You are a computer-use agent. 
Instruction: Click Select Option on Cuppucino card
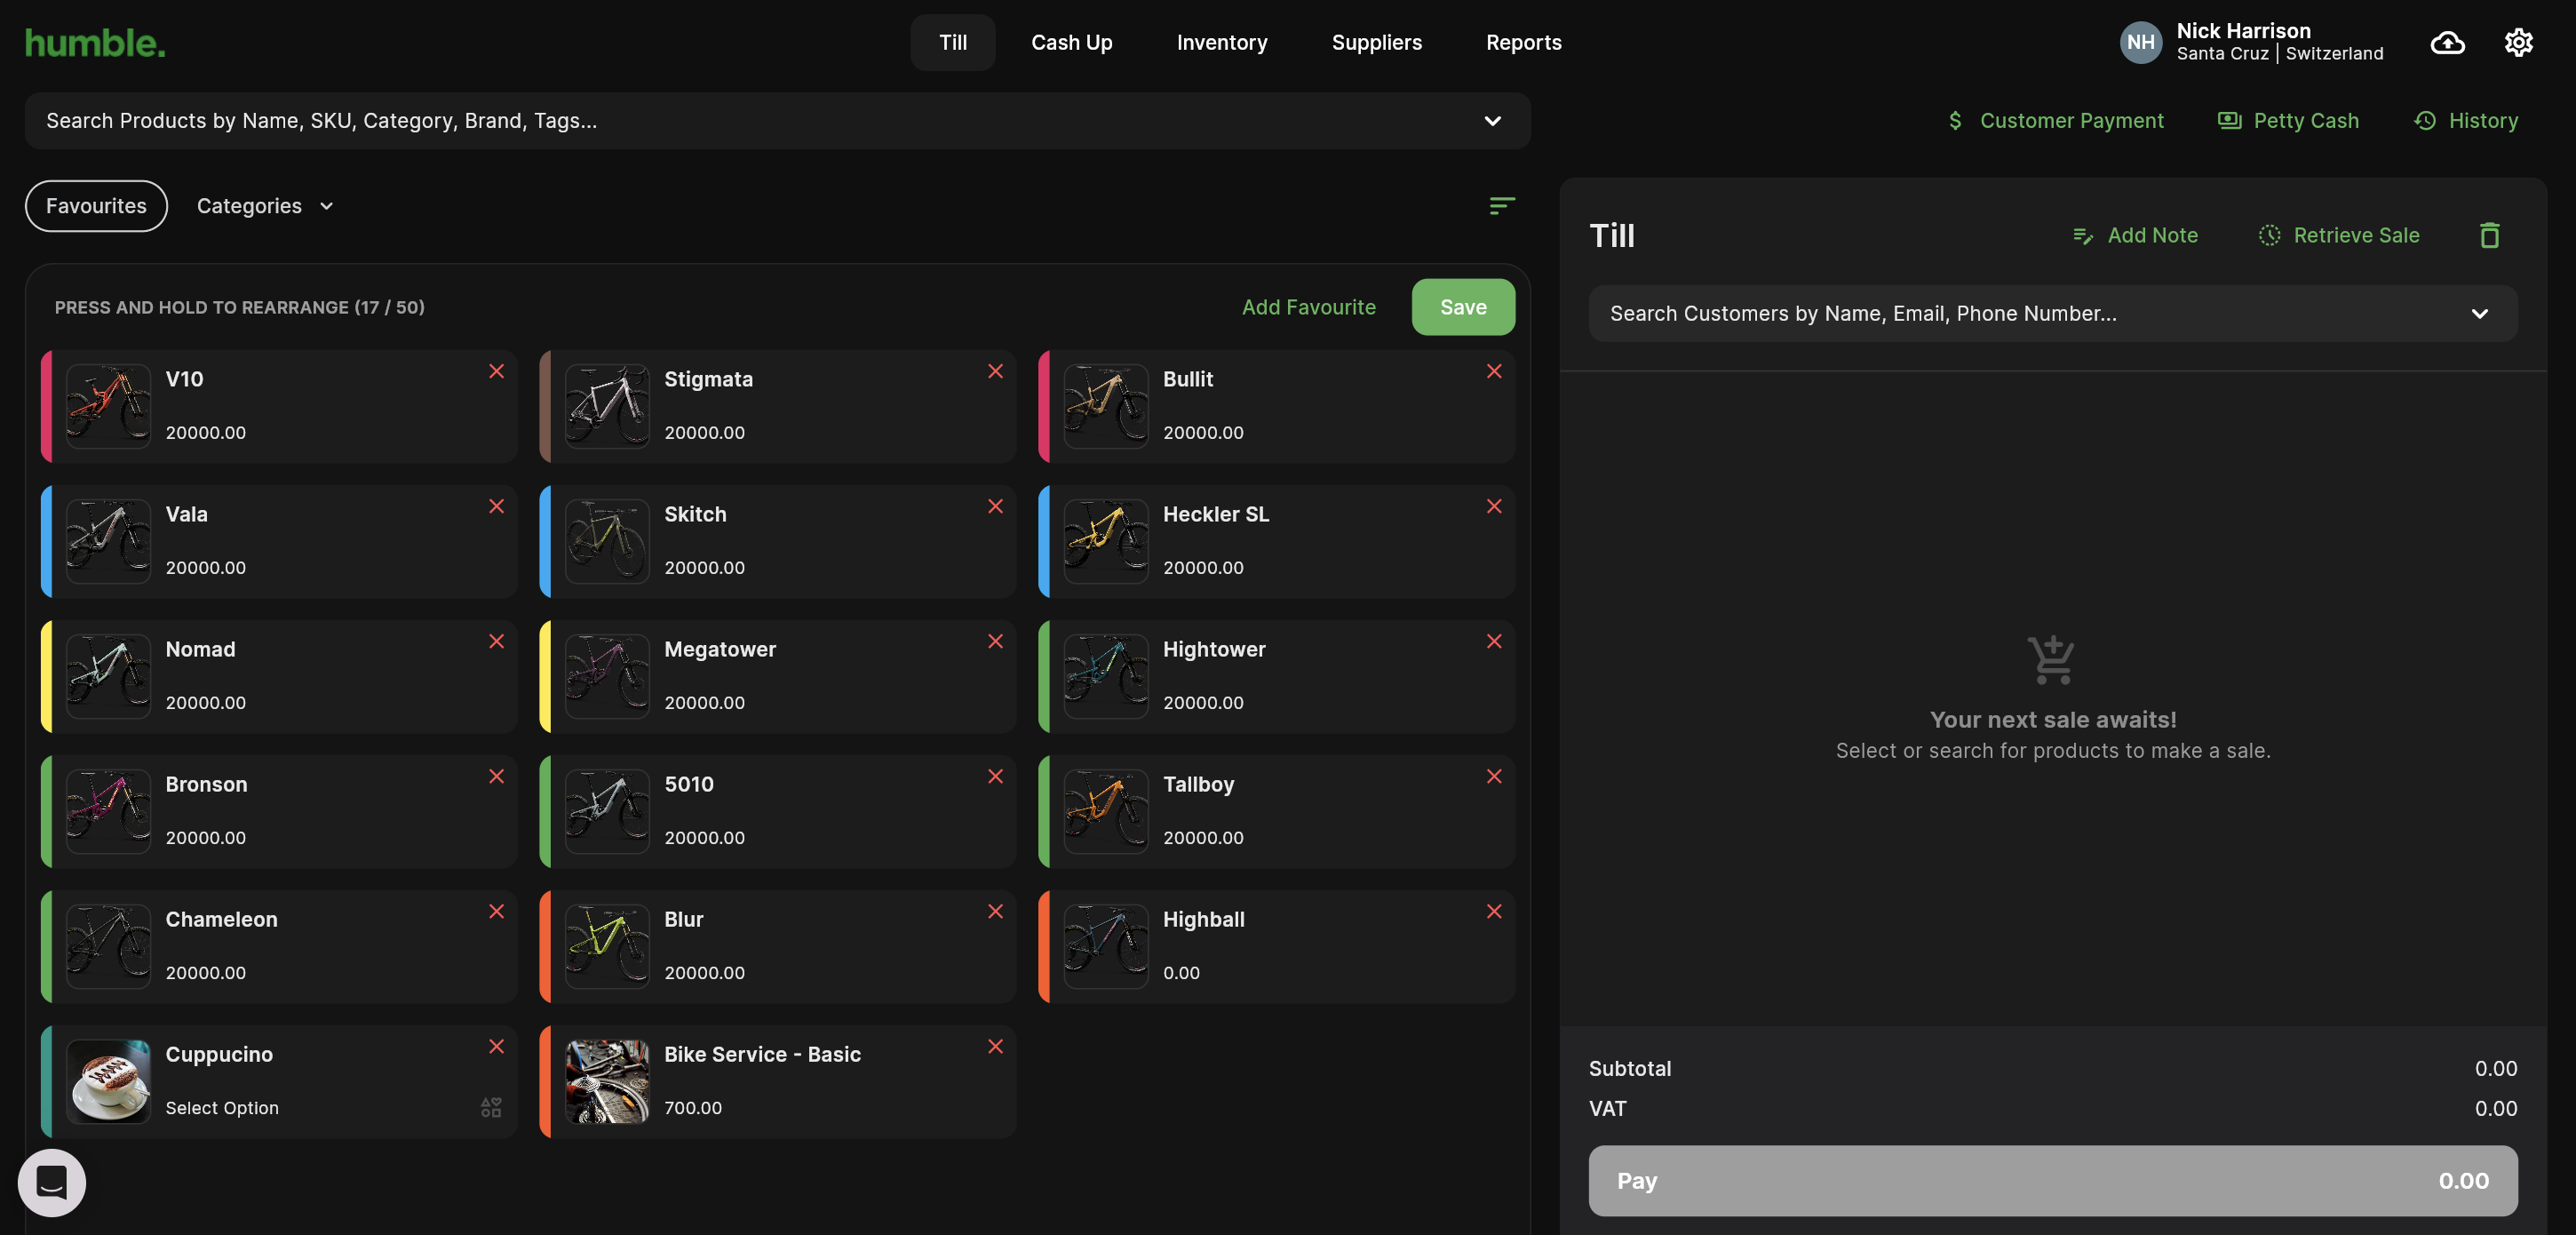221,1107
